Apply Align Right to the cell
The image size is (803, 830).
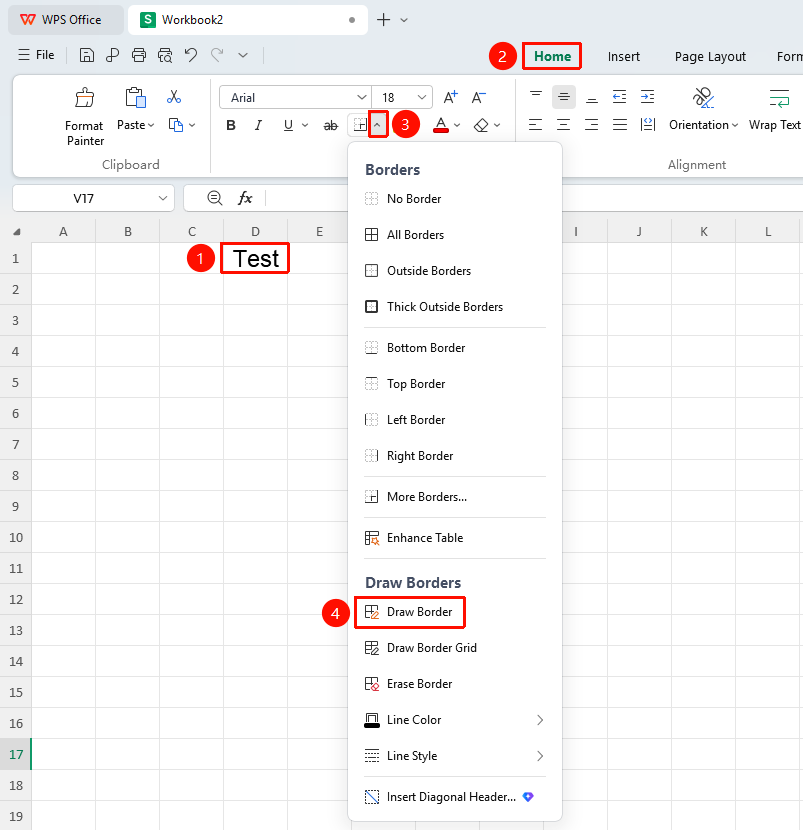pos(592,125)
